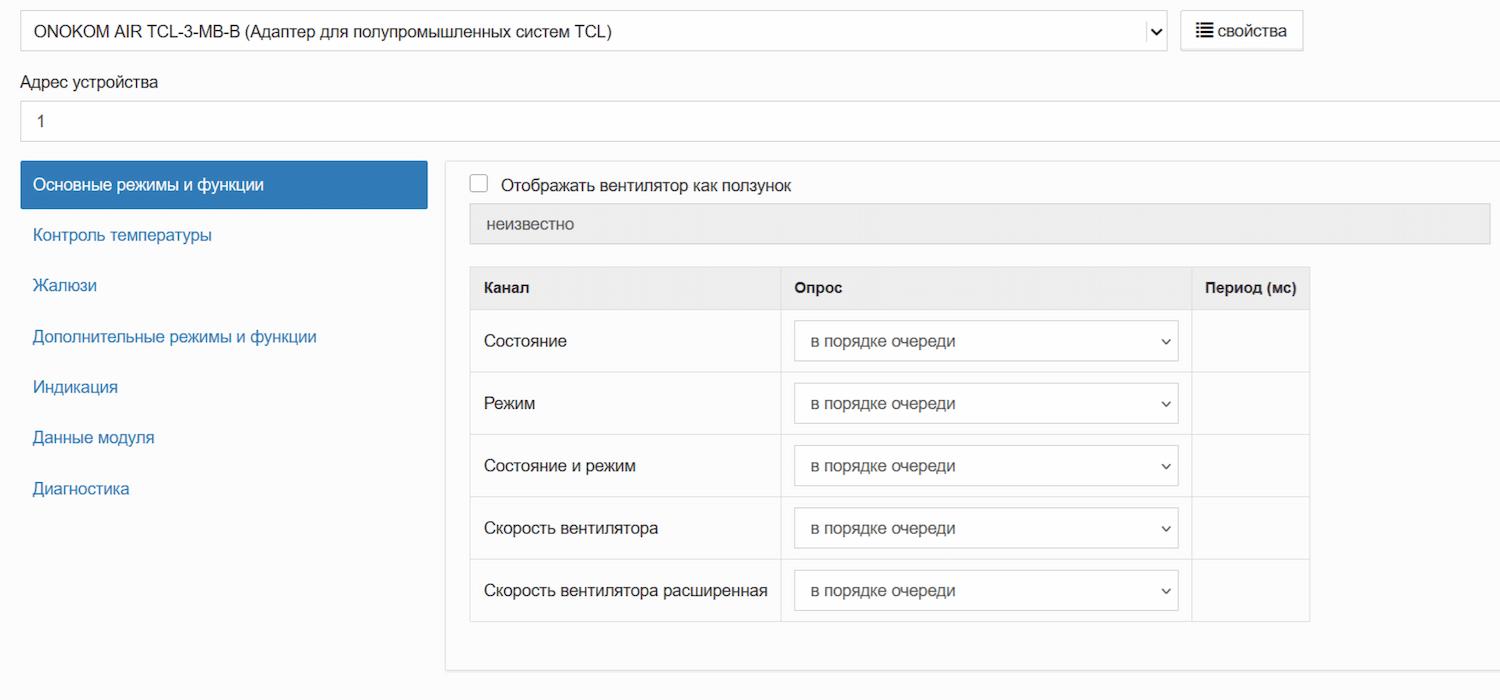This screenshot has height=700, width=1500.
Task: Switch to Контроль температуры tab
Action: 122,235
